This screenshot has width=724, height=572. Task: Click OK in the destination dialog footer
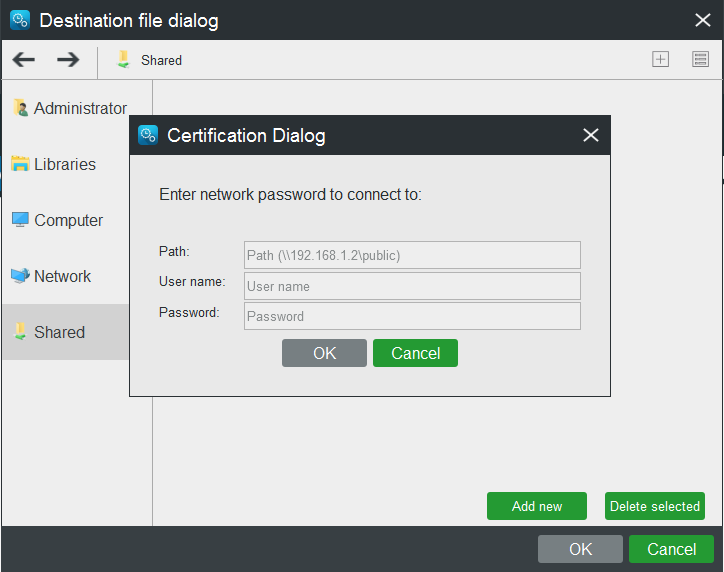pyautogui.click(x=580, y=549)
